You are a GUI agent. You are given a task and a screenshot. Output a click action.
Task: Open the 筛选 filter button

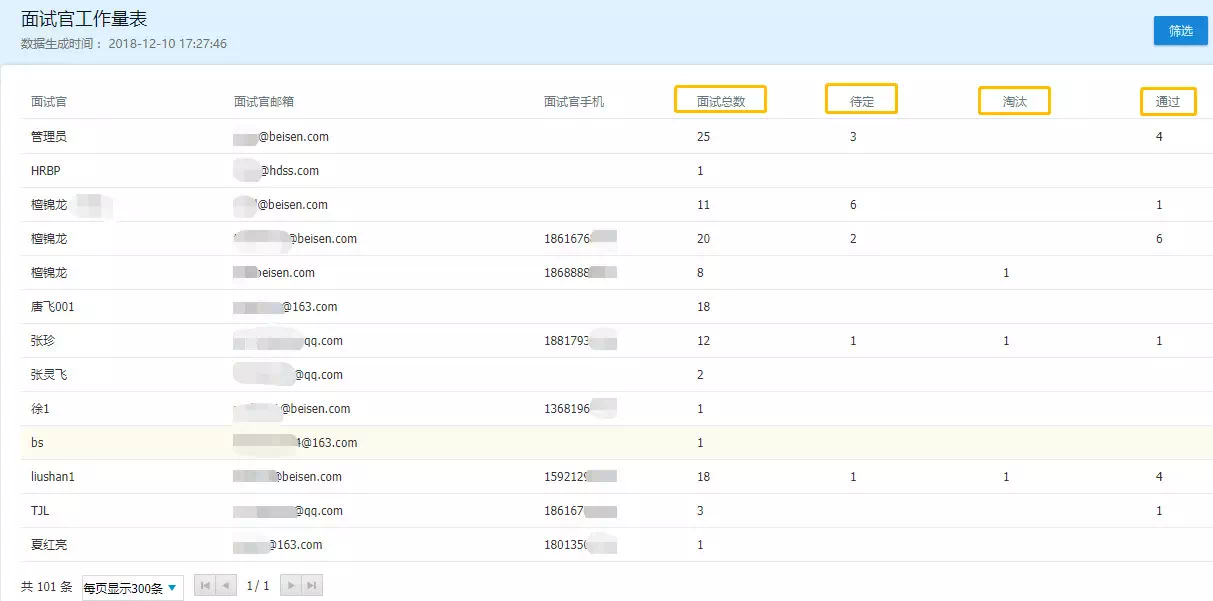pos(1180,31)
